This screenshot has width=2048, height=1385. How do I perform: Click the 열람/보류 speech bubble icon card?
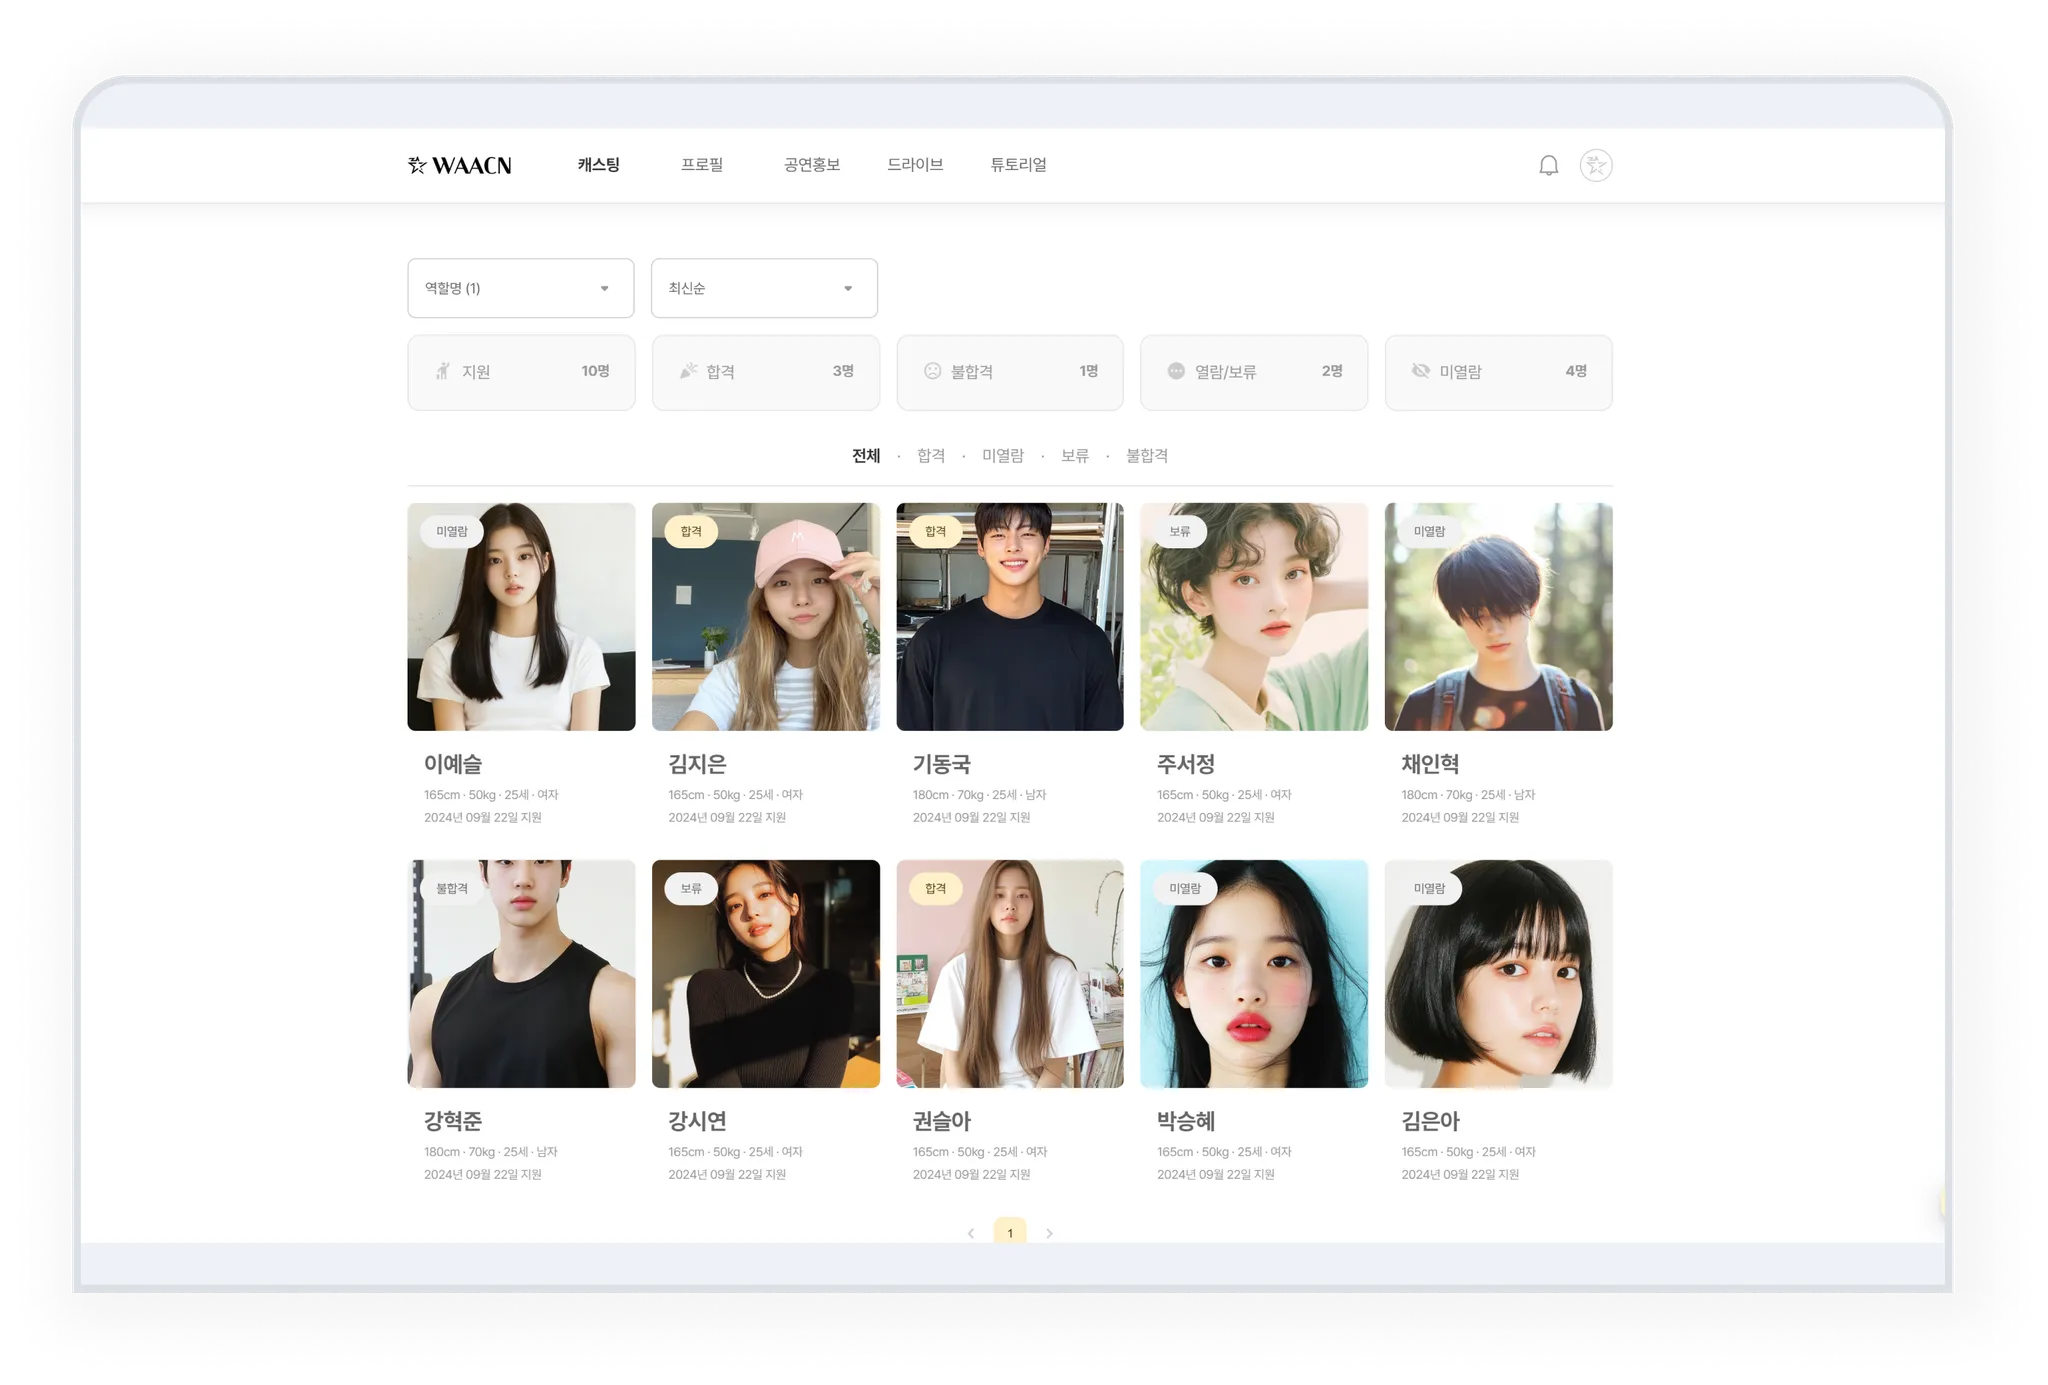[x=1253, y=372]
